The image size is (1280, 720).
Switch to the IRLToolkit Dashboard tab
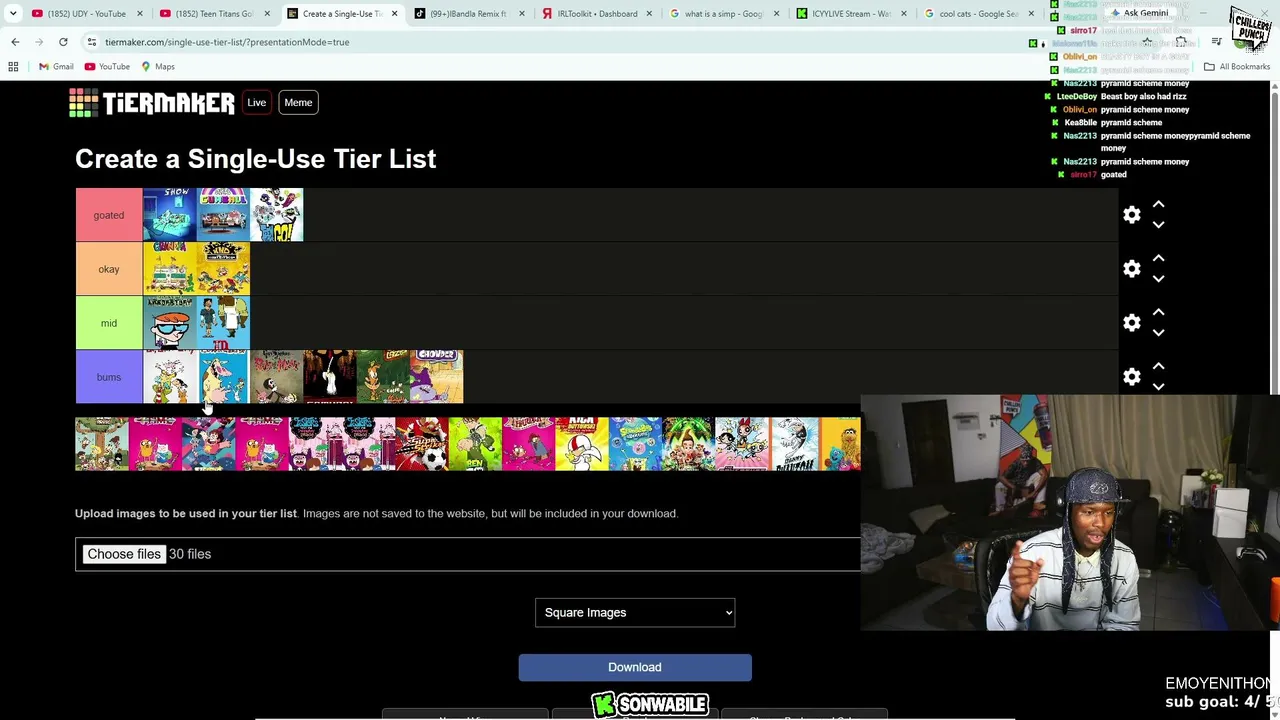(596, 14)
